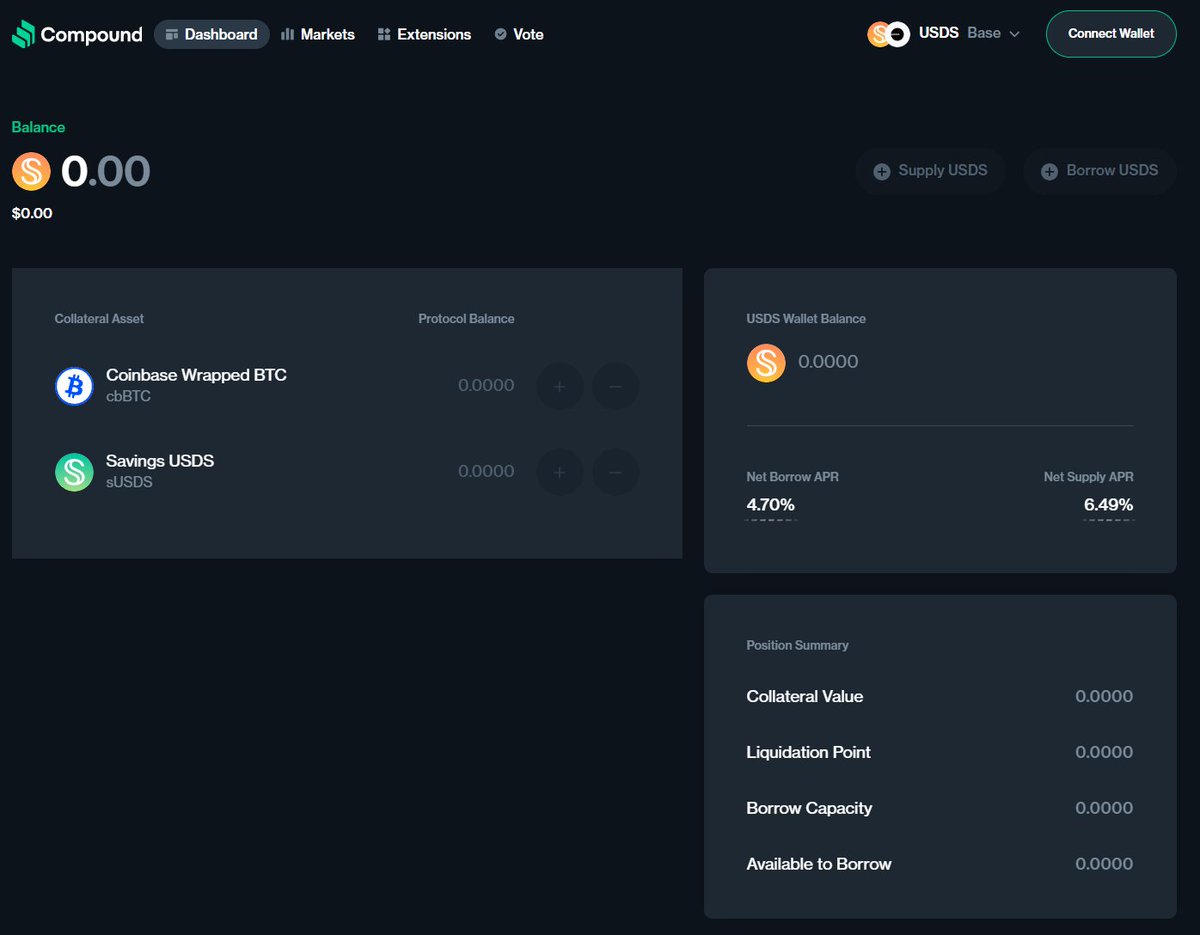Screen dimensions: 1200x935
Task: Click the Position Summary heading
Action: 797,645
